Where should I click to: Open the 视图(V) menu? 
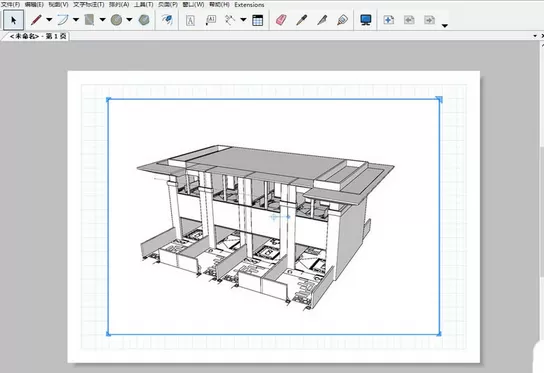58,5
